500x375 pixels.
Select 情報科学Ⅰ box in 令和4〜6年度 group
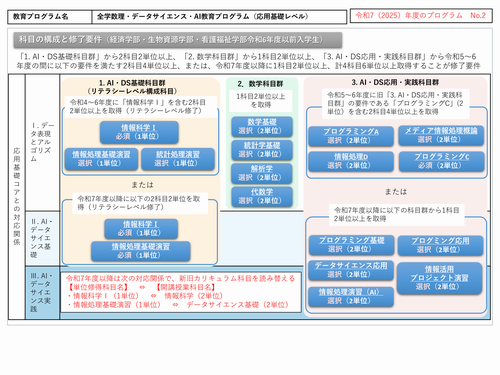click(x=139, y=132)
